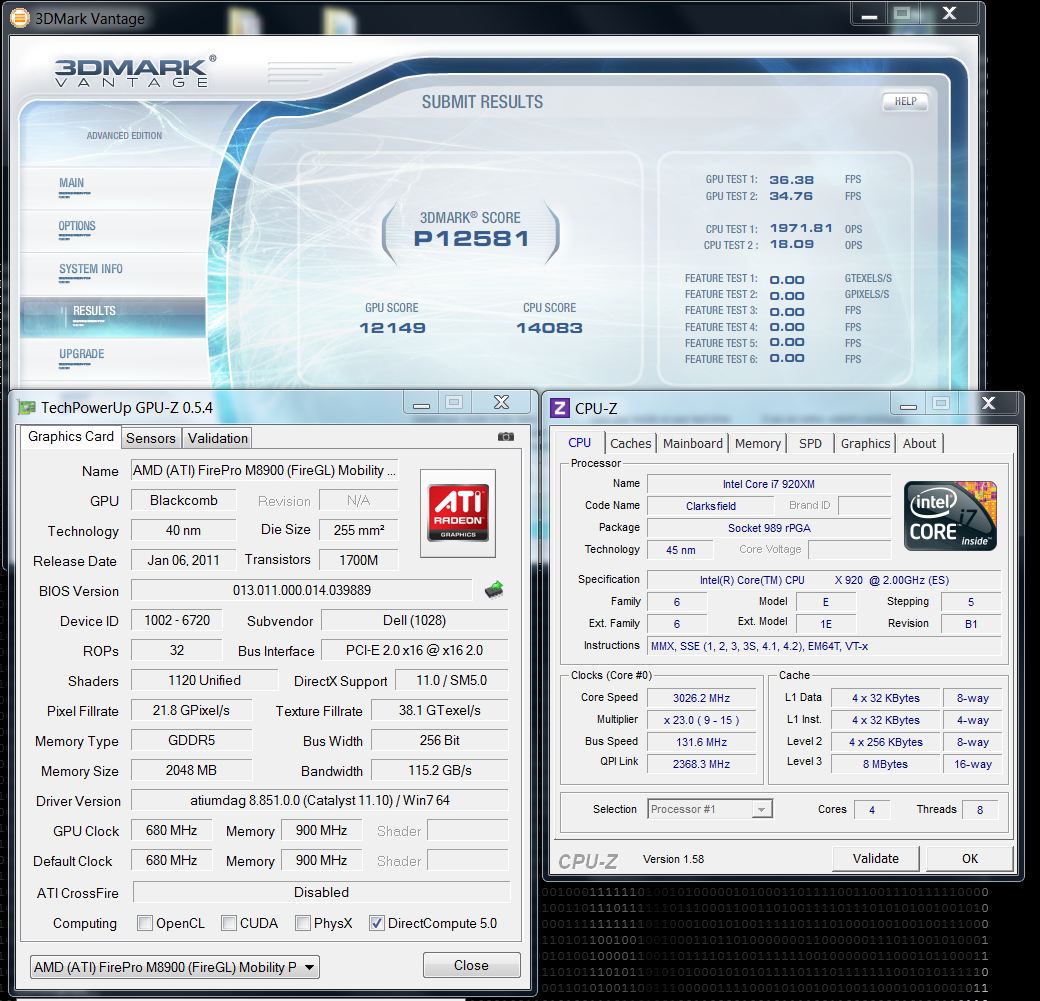
Task: Open the About tab in CPU-Z
Action: 919,443
